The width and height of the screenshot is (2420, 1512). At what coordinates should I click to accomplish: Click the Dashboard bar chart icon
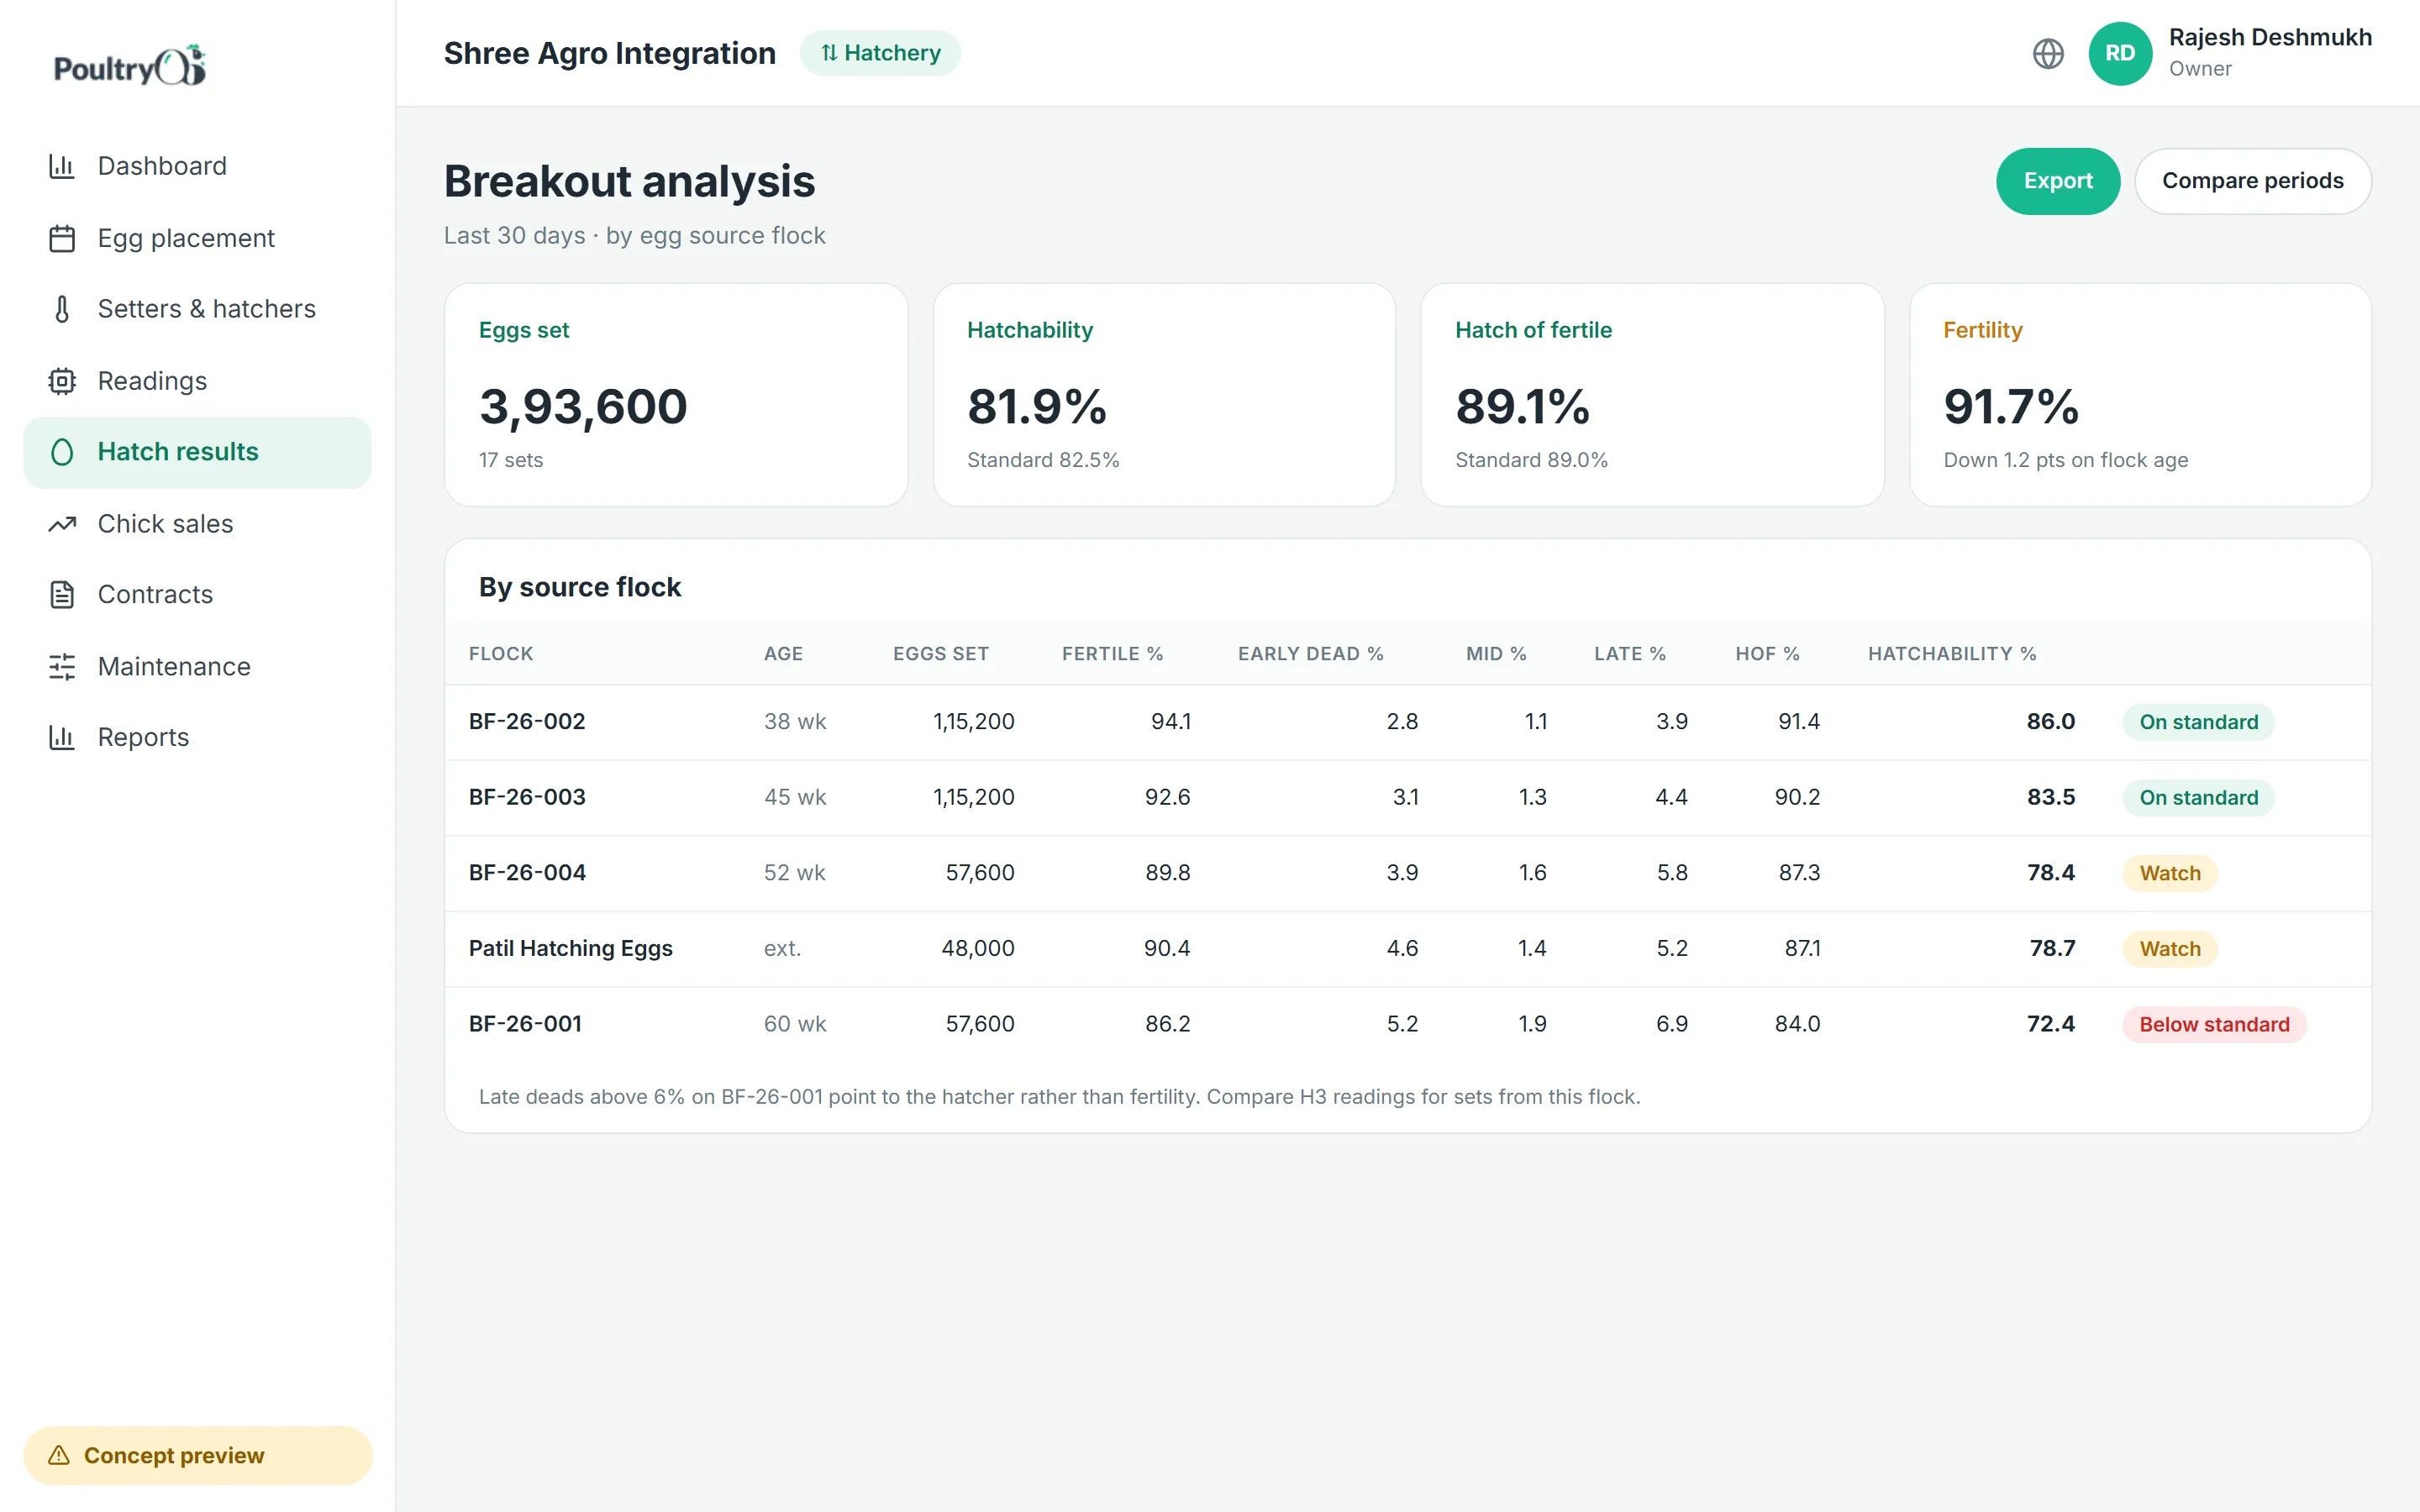(x=62, y=166)
